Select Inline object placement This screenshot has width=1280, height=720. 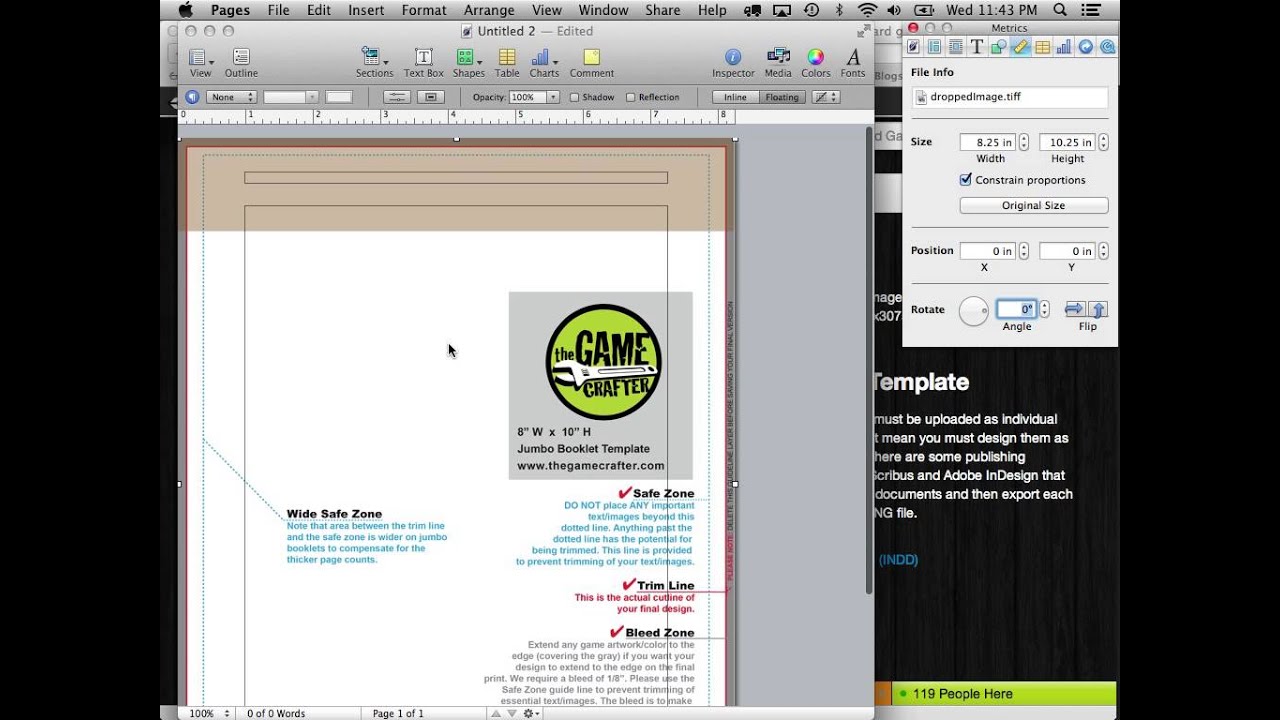click(x=735, y=97)
